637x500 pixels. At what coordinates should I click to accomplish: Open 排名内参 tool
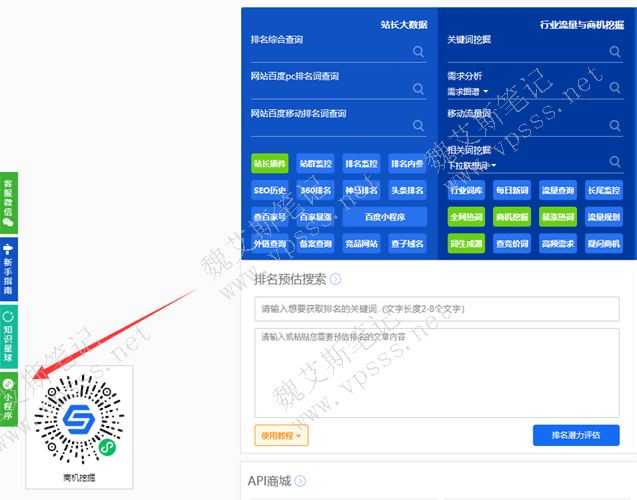(407, 164)
